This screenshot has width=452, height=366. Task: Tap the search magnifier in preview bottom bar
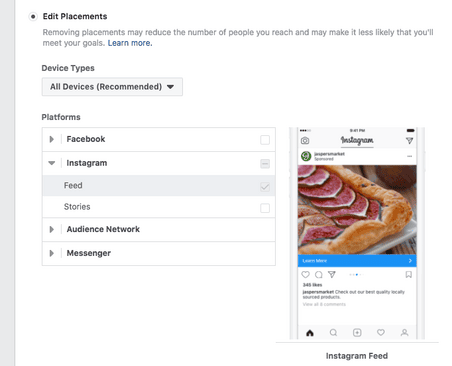coord(333,332)
